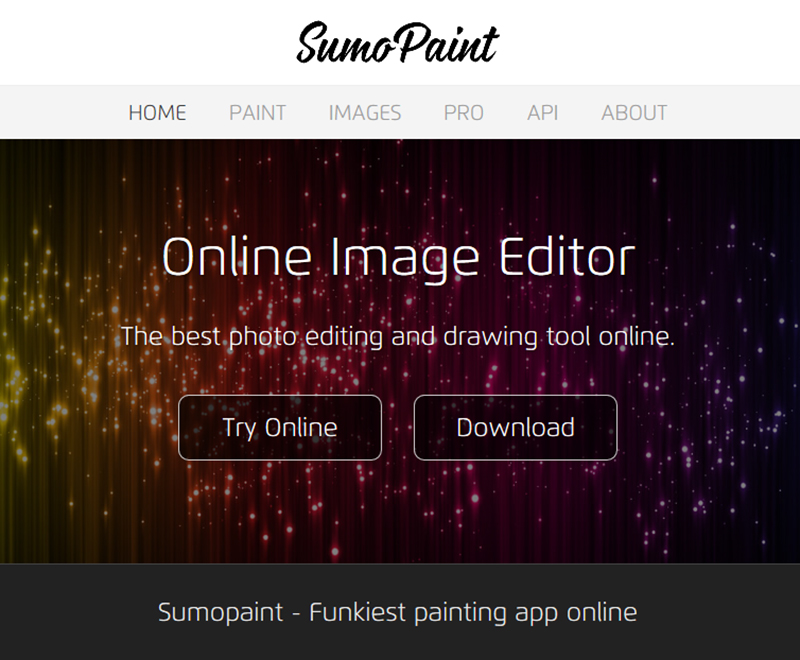Viewport: 800px width, 660px height.
Task: Open the ABOUT navigation link
Action: coord(634,113)
